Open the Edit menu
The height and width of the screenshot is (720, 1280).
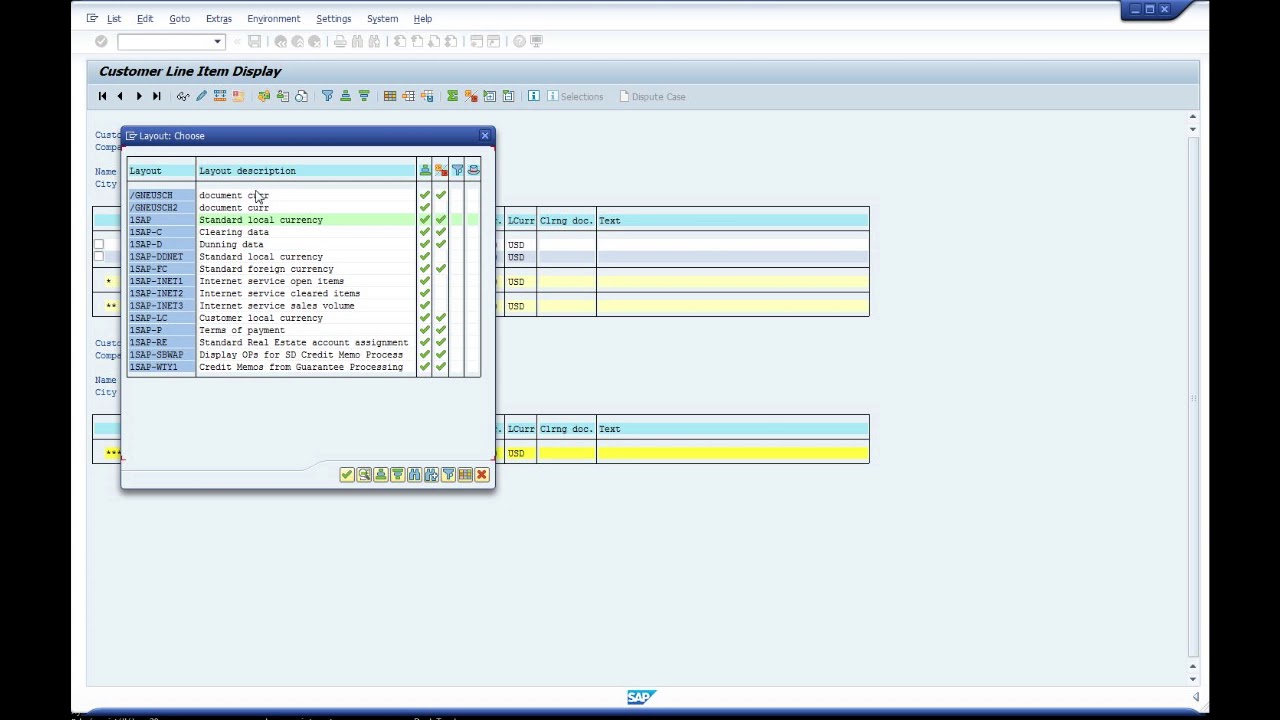click(x=145, y=18)
